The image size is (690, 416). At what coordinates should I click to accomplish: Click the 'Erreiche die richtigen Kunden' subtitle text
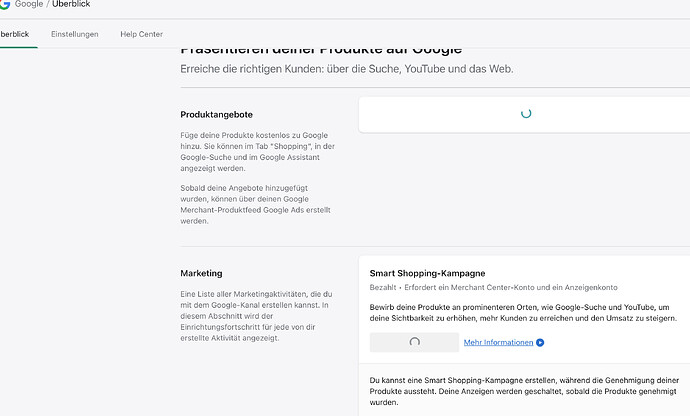(x=347, y=69)
